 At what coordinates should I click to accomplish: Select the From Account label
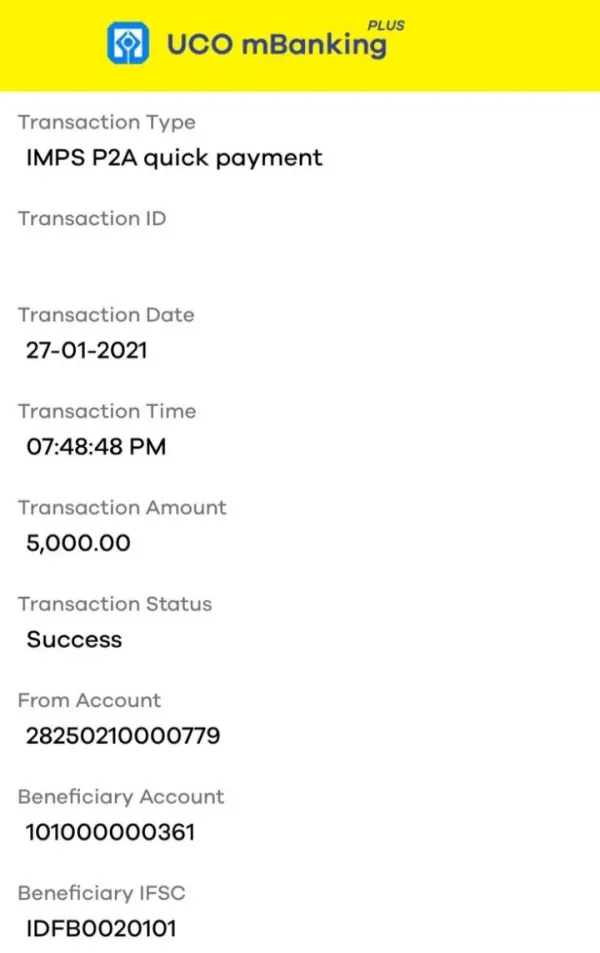point(89,700)
